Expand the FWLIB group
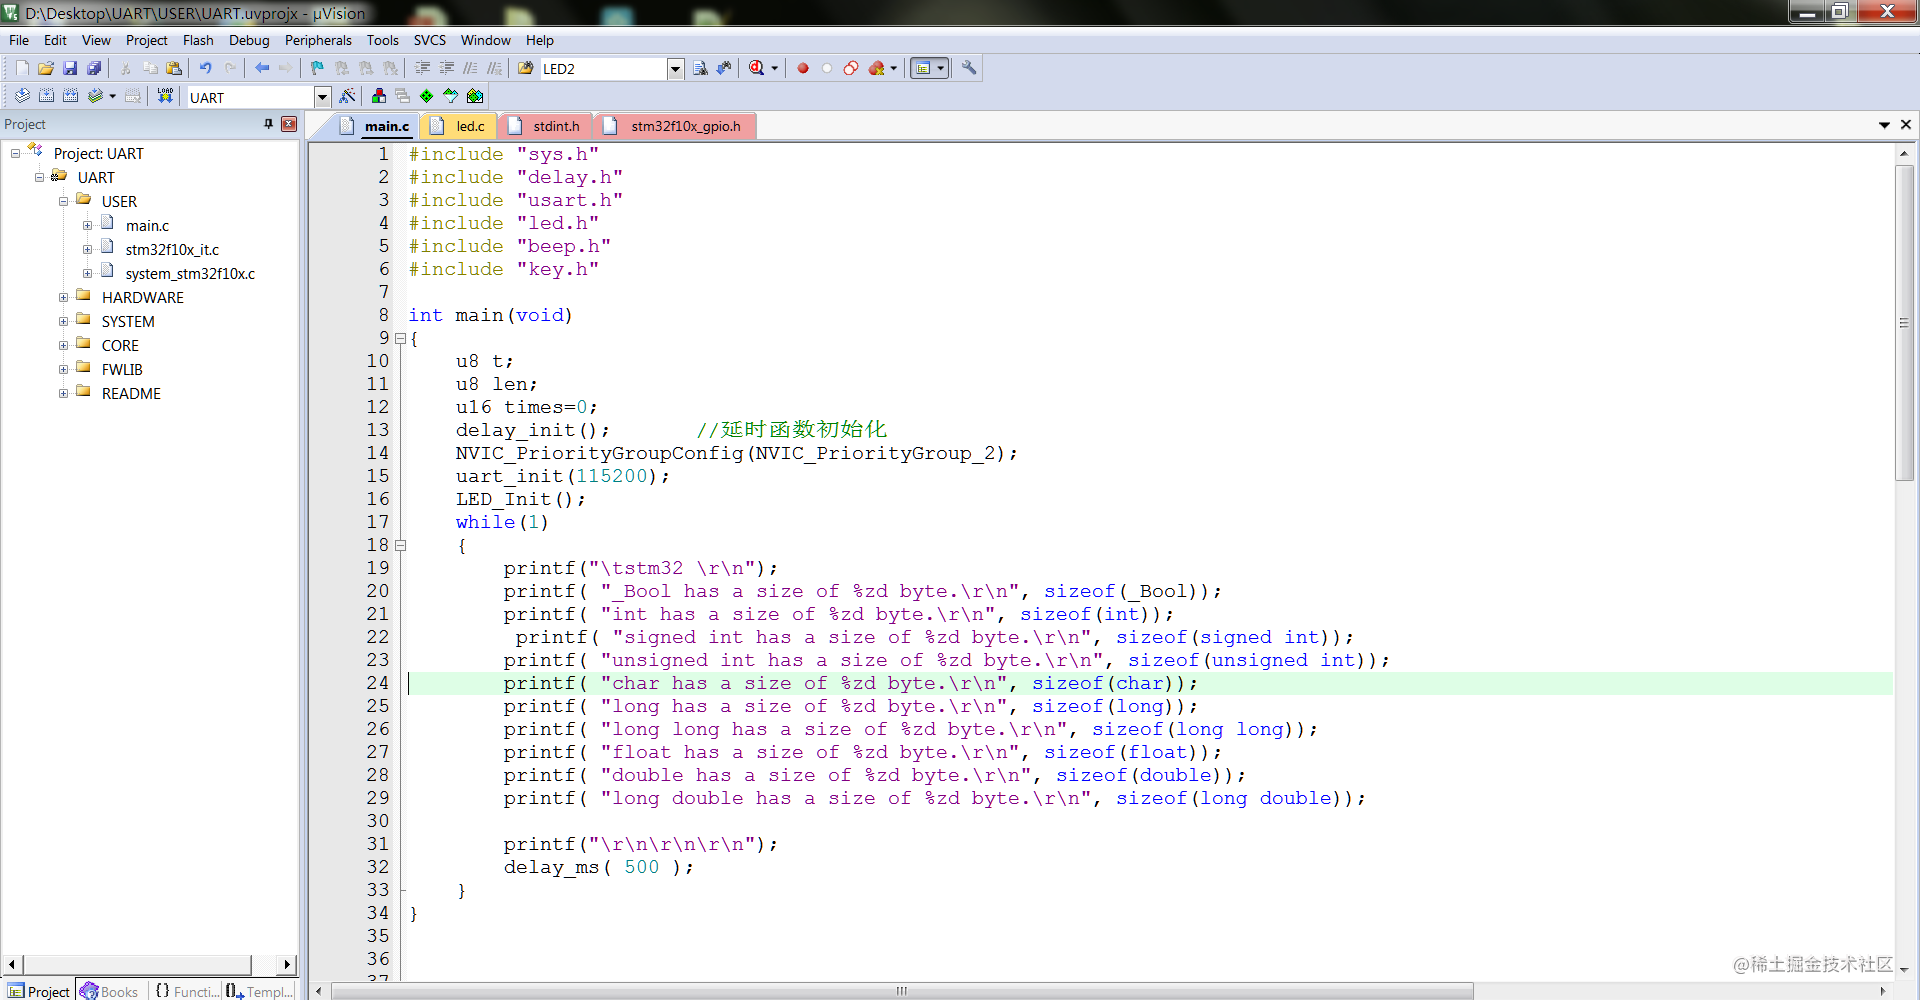 coord(63,369)
